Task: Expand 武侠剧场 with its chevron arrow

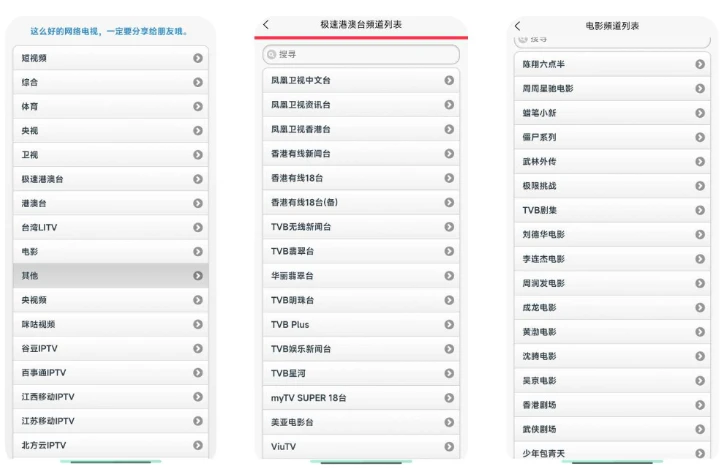Action: [701, 429]
